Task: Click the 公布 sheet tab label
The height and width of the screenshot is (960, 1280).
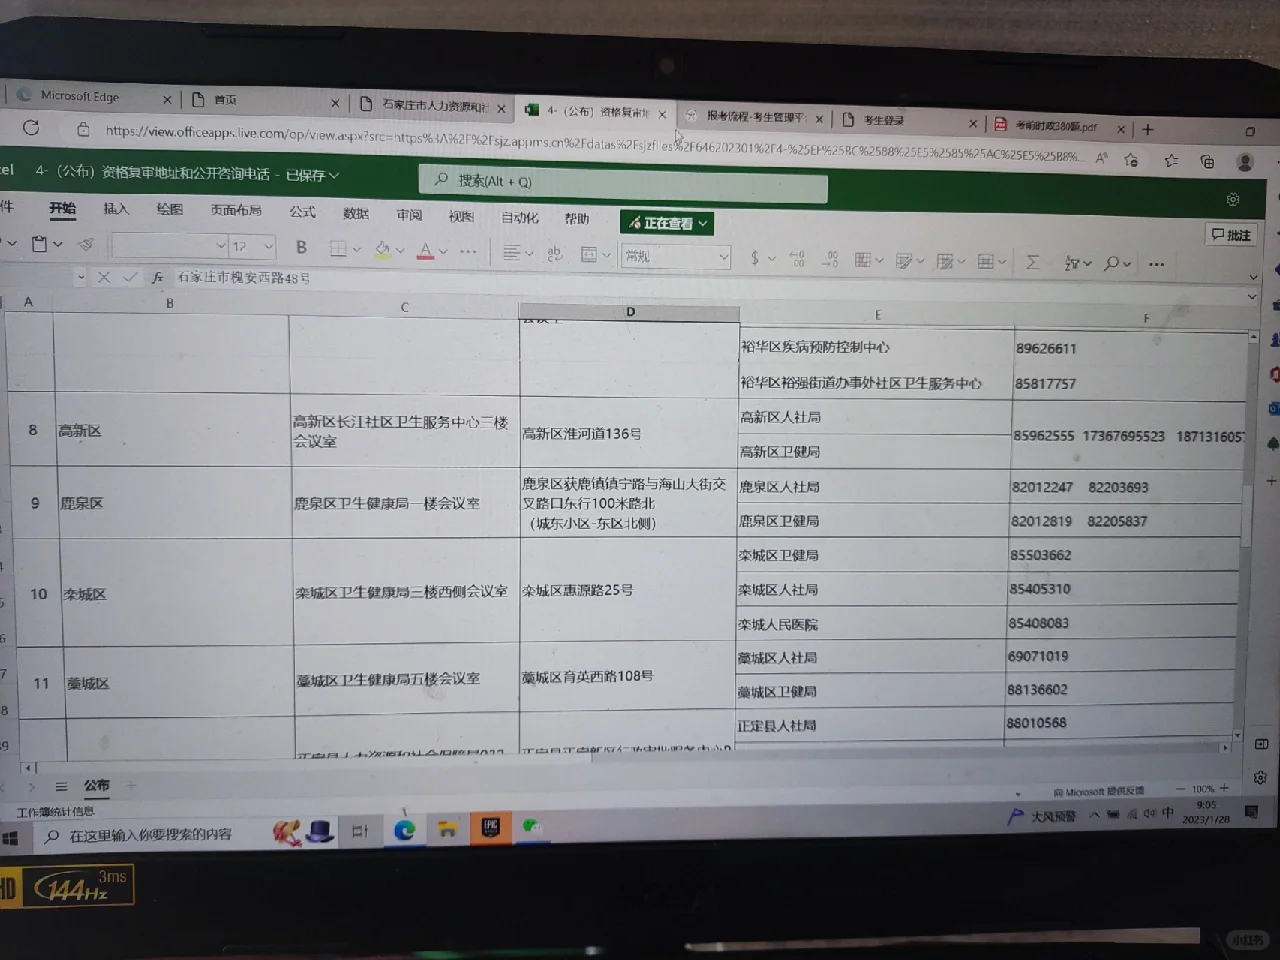Action: [96, 786]
